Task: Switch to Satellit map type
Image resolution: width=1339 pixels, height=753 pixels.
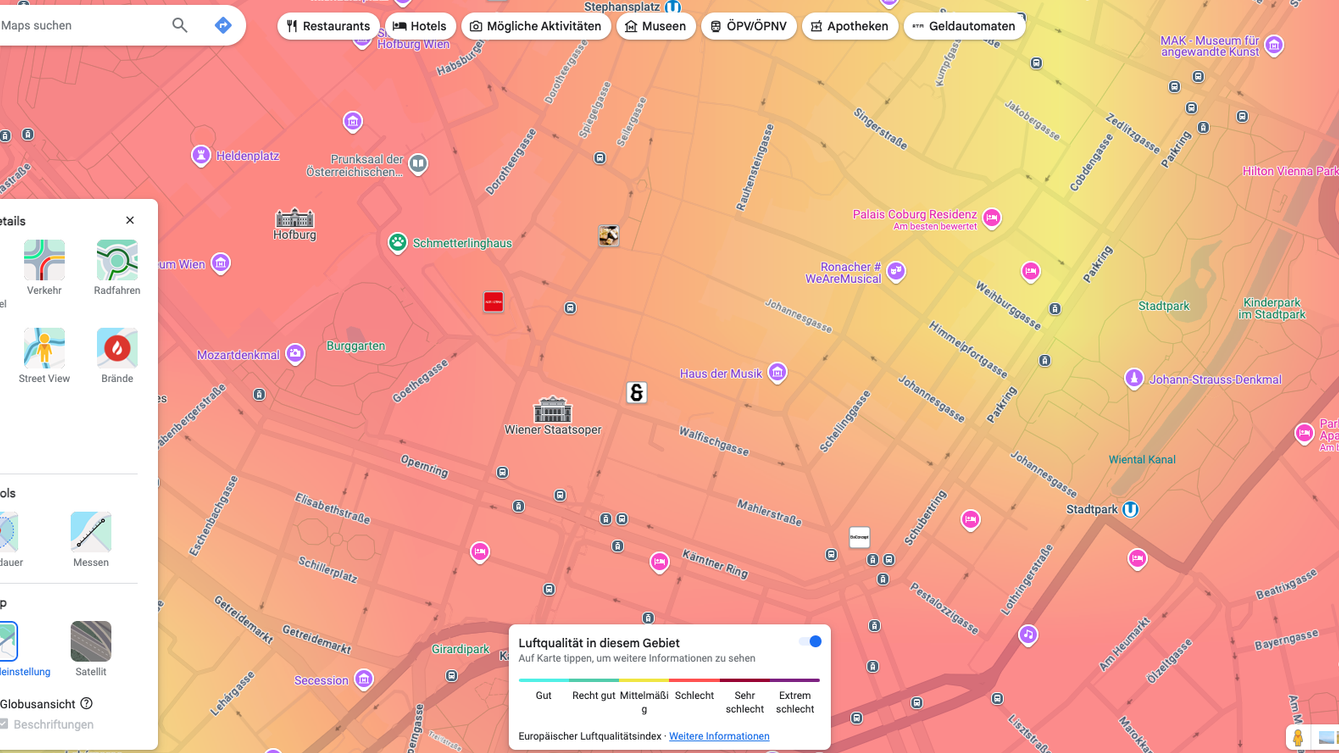Action: coord(91,642)
